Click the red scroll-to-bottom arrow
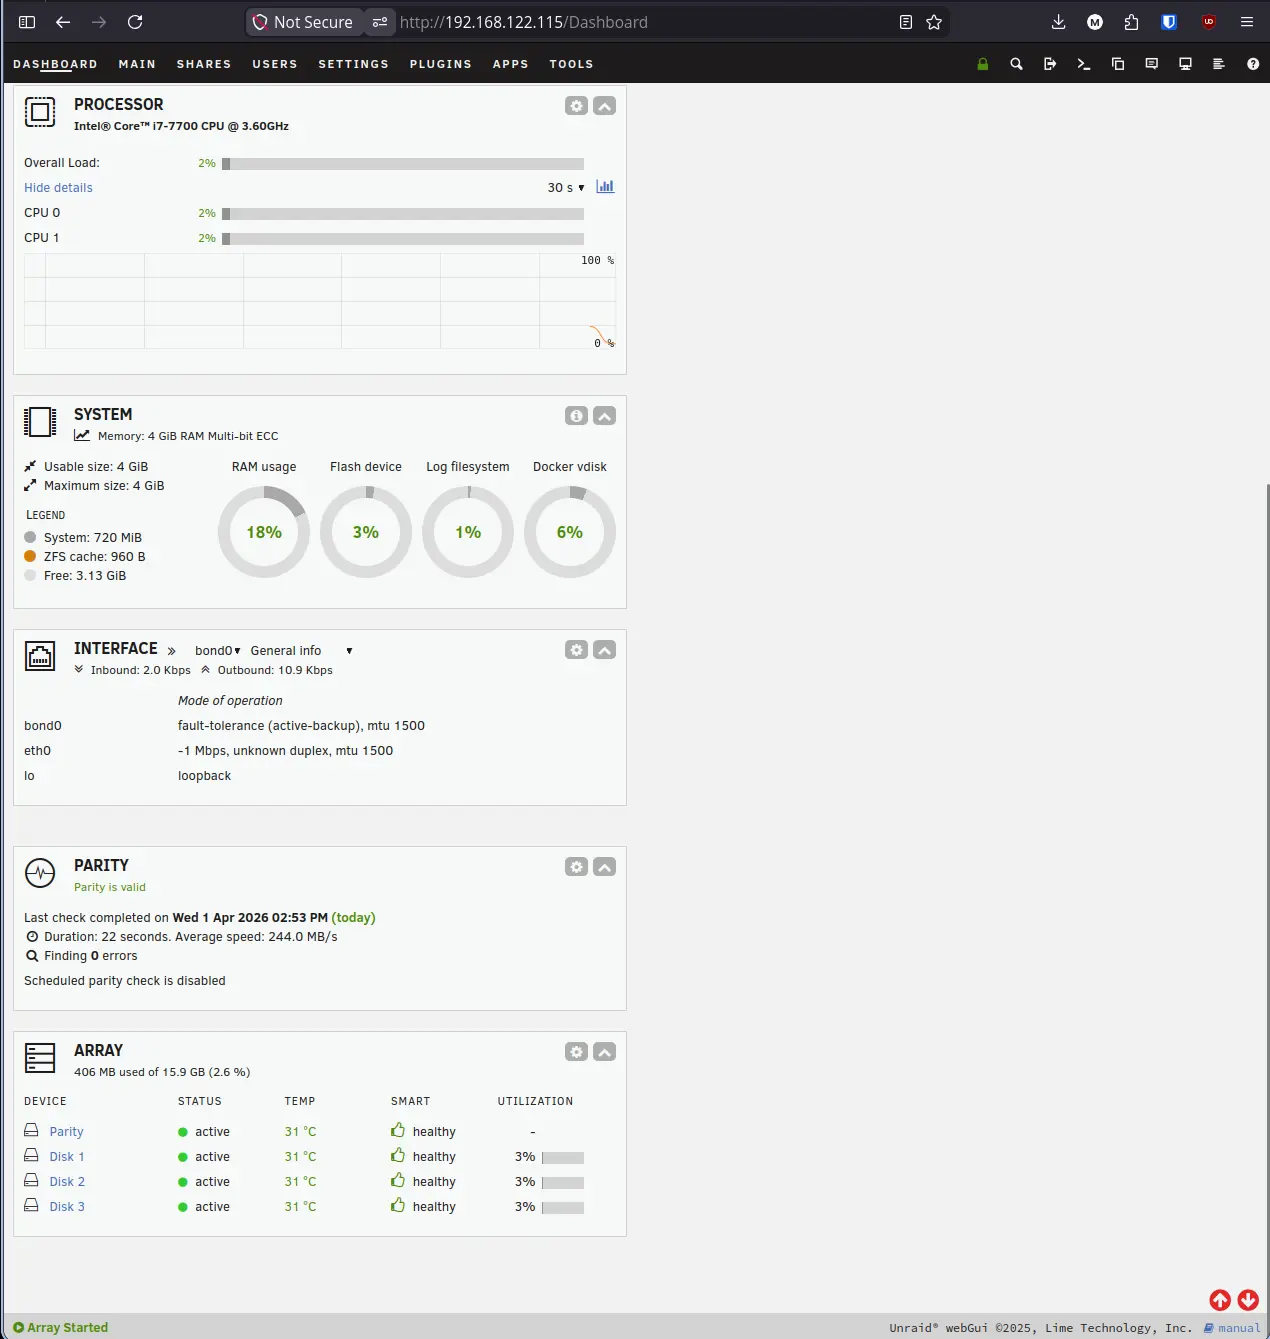 (1248, 1300)
